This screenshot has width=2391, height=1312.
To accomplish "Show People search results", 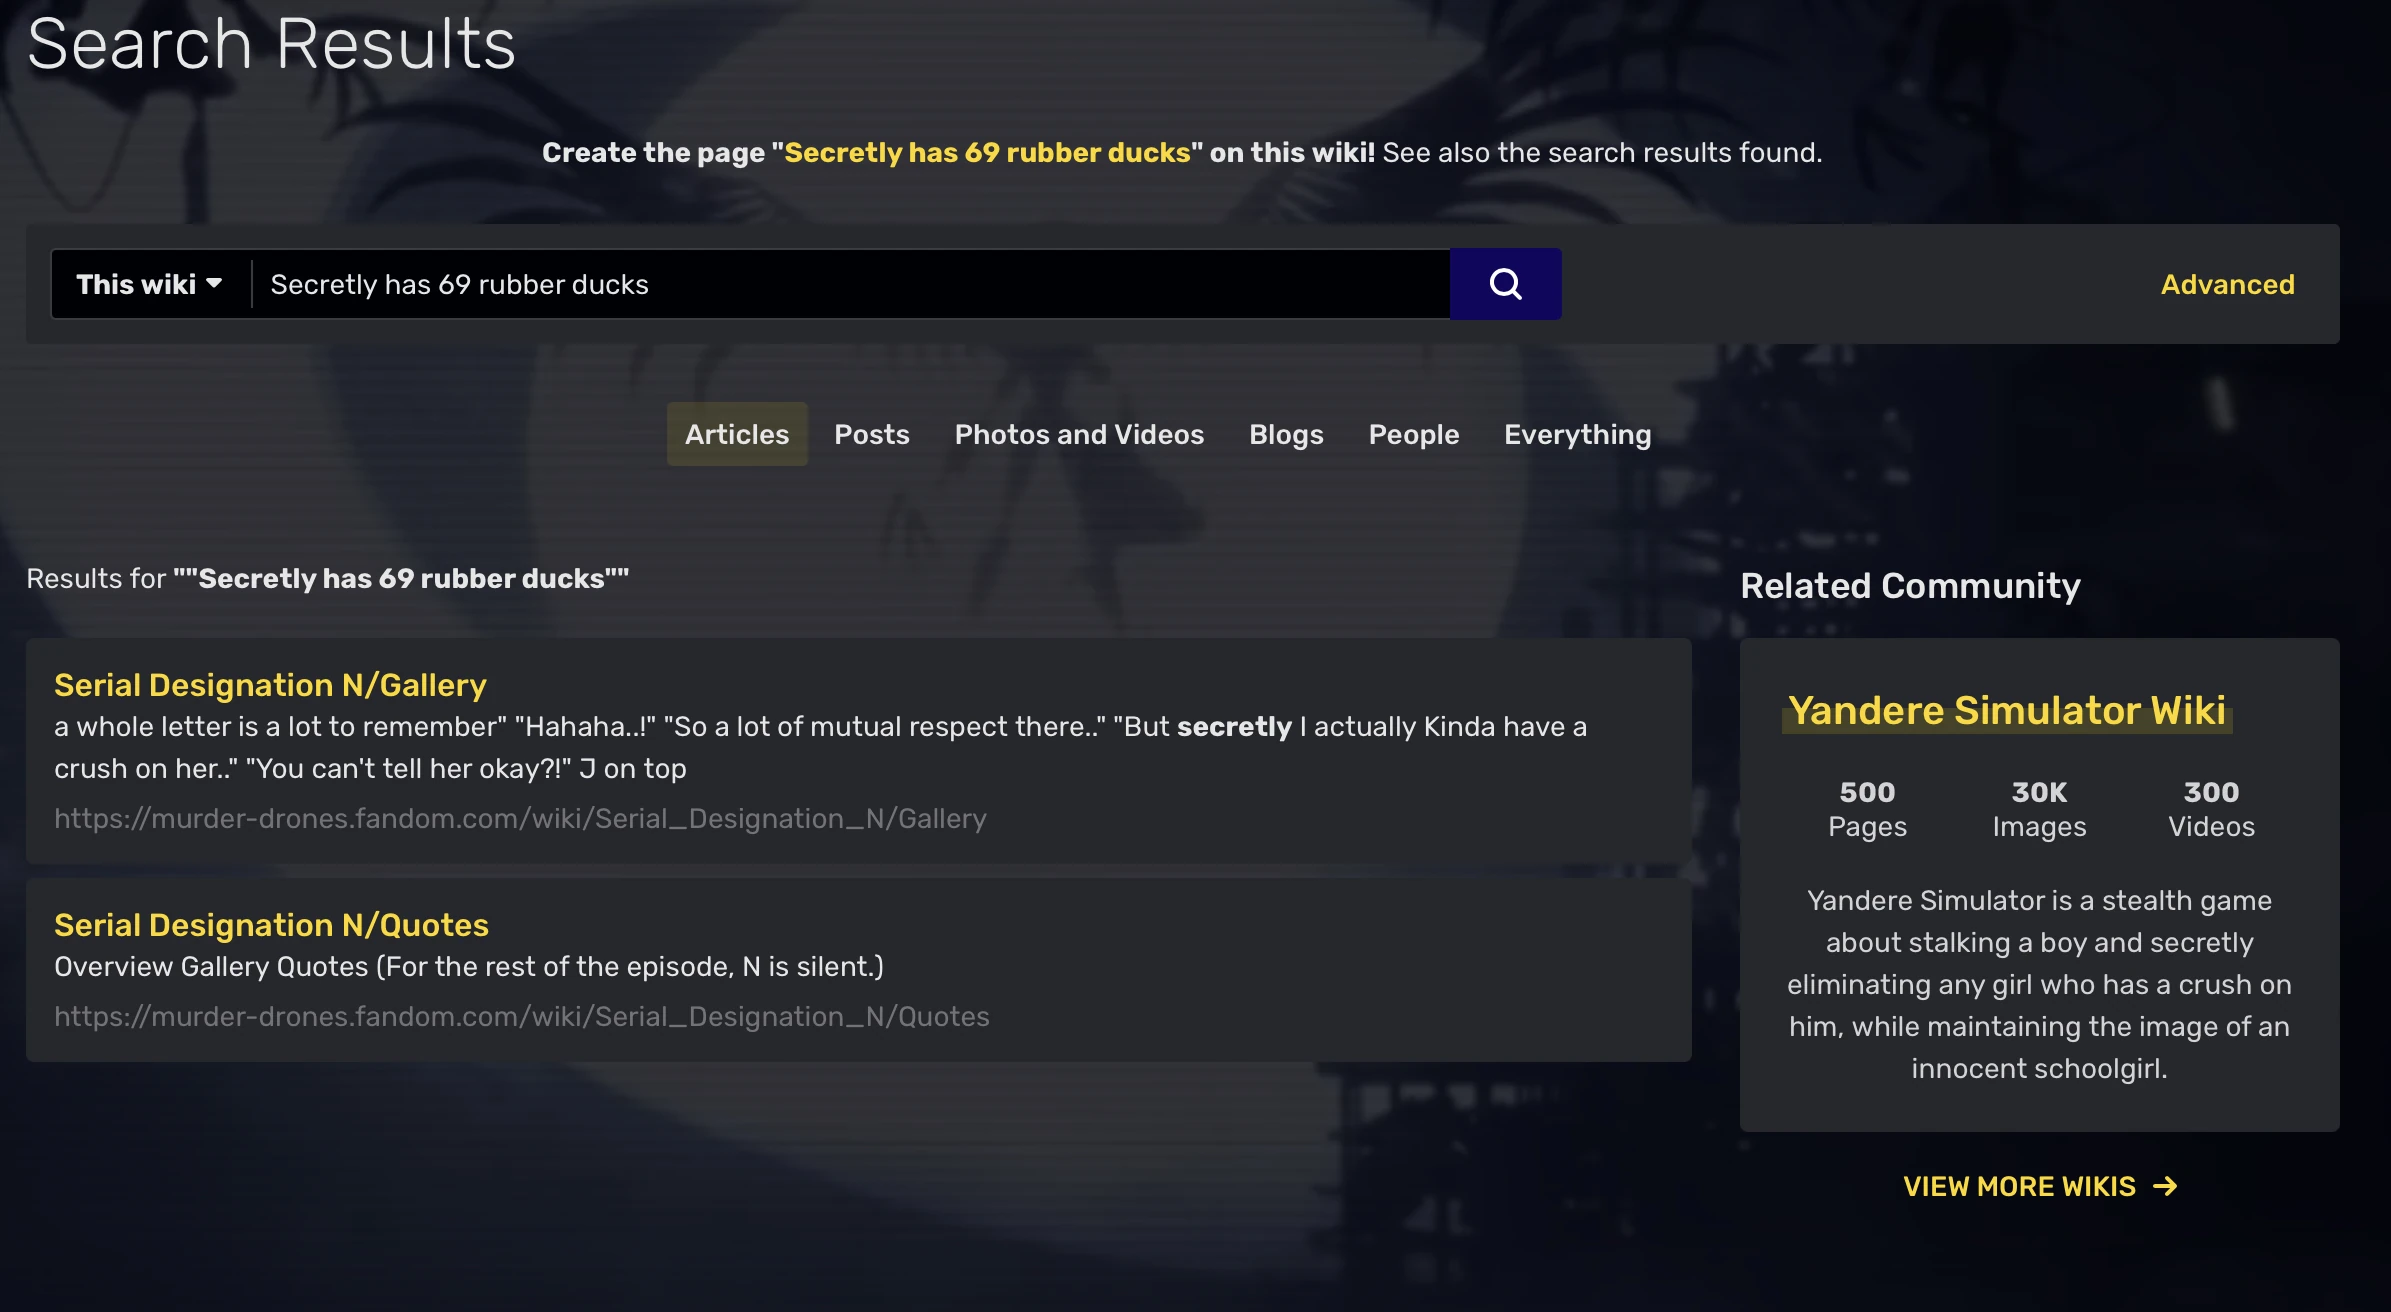I will 1413,434.
